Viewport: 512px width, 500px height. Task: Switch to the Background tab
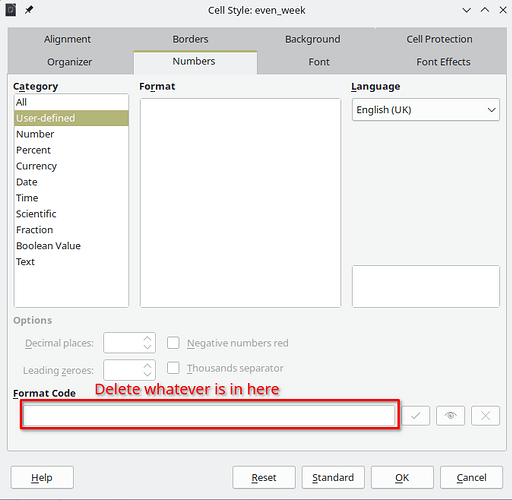pyautogui.click(x=313, y=39)
